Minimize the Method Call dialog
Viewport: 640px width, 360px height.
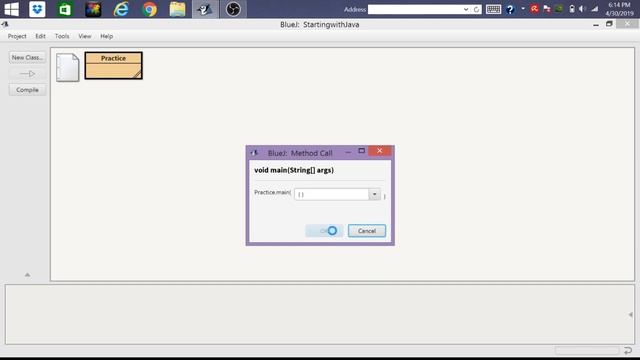coord(348,152)
